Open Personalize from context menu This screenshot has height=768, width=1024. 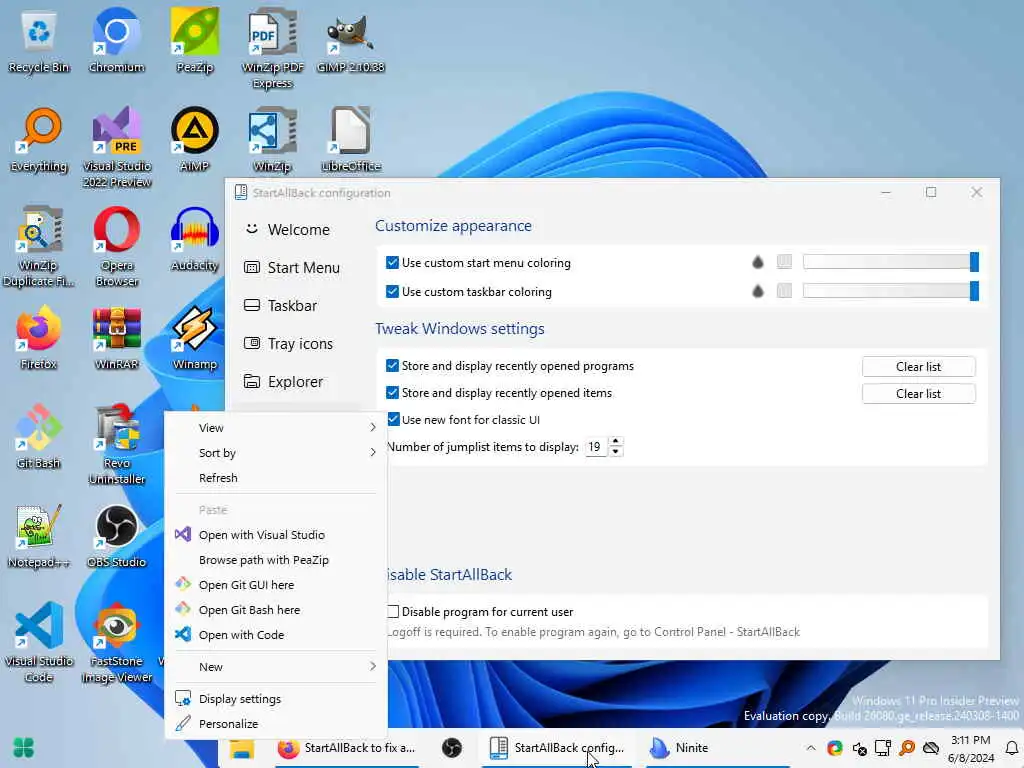click(276, 724)
